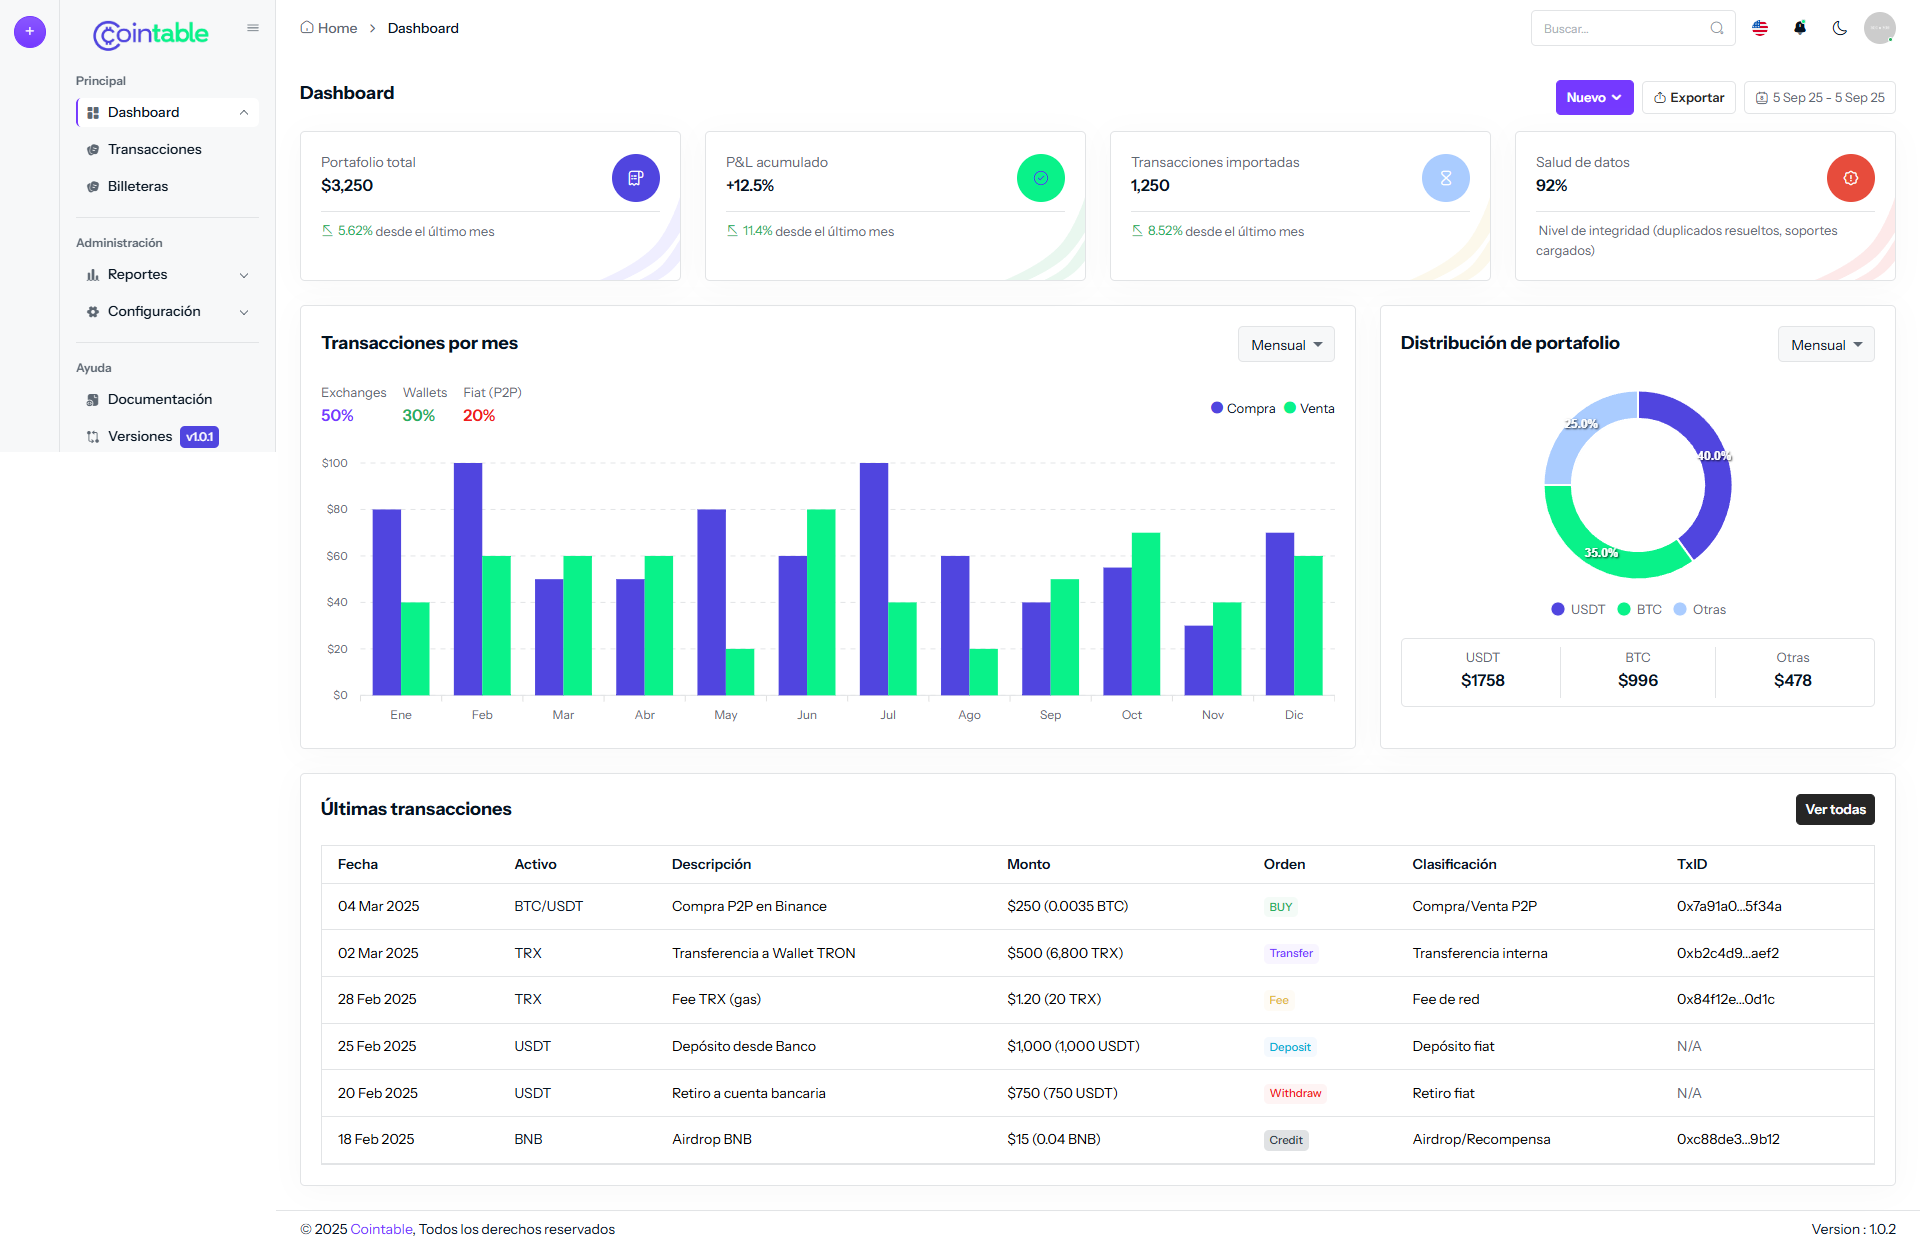The image size is (1920, 1247).
Task: Click the red Salud de datos icon
Action: click(x=1850, y=178)
